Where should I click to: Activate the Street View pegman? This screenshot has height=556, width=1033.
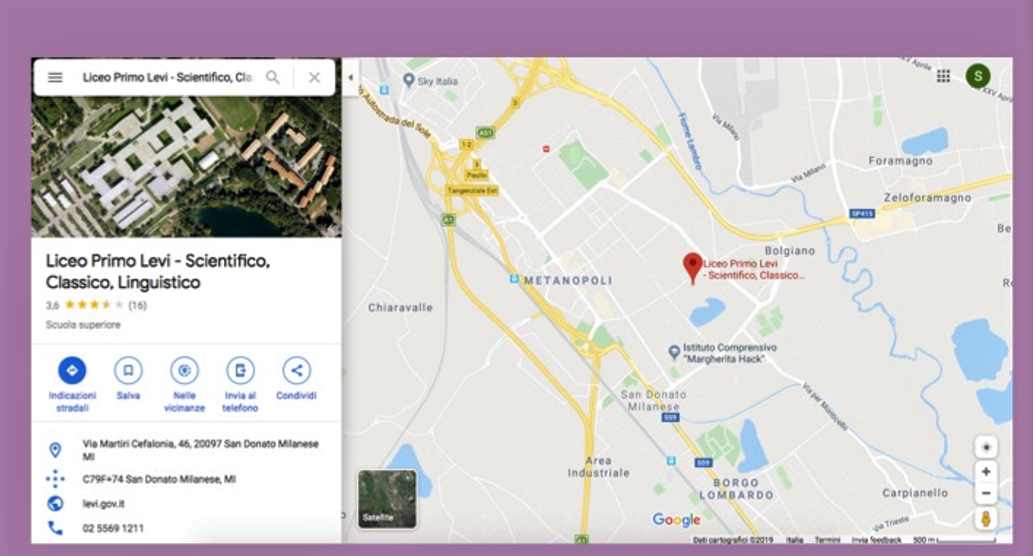click(986, 519)
